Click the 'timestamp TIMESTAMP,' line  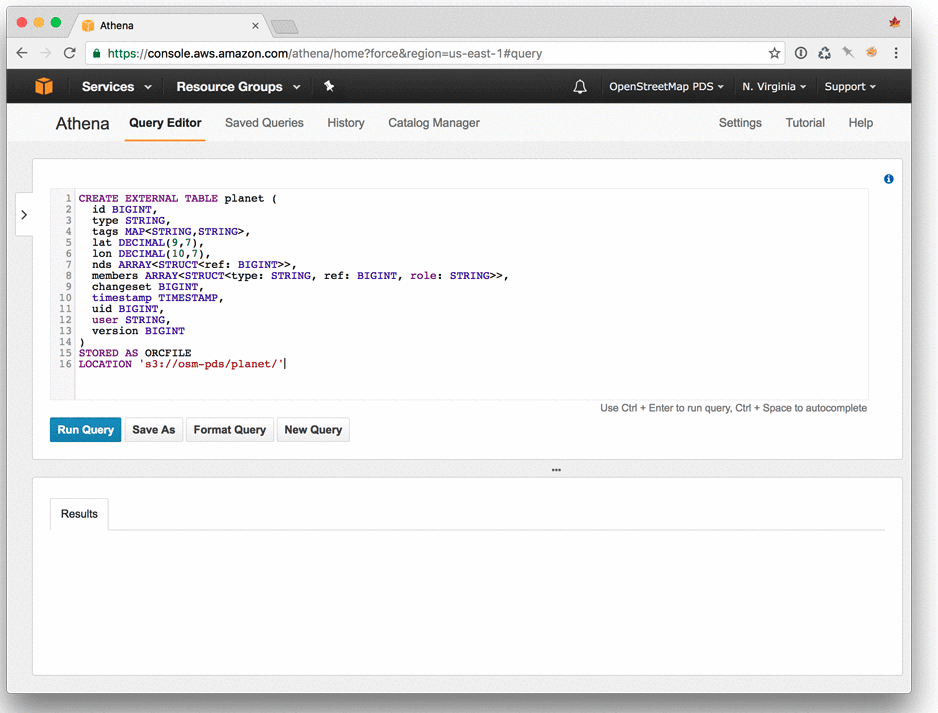click(157, 298)
